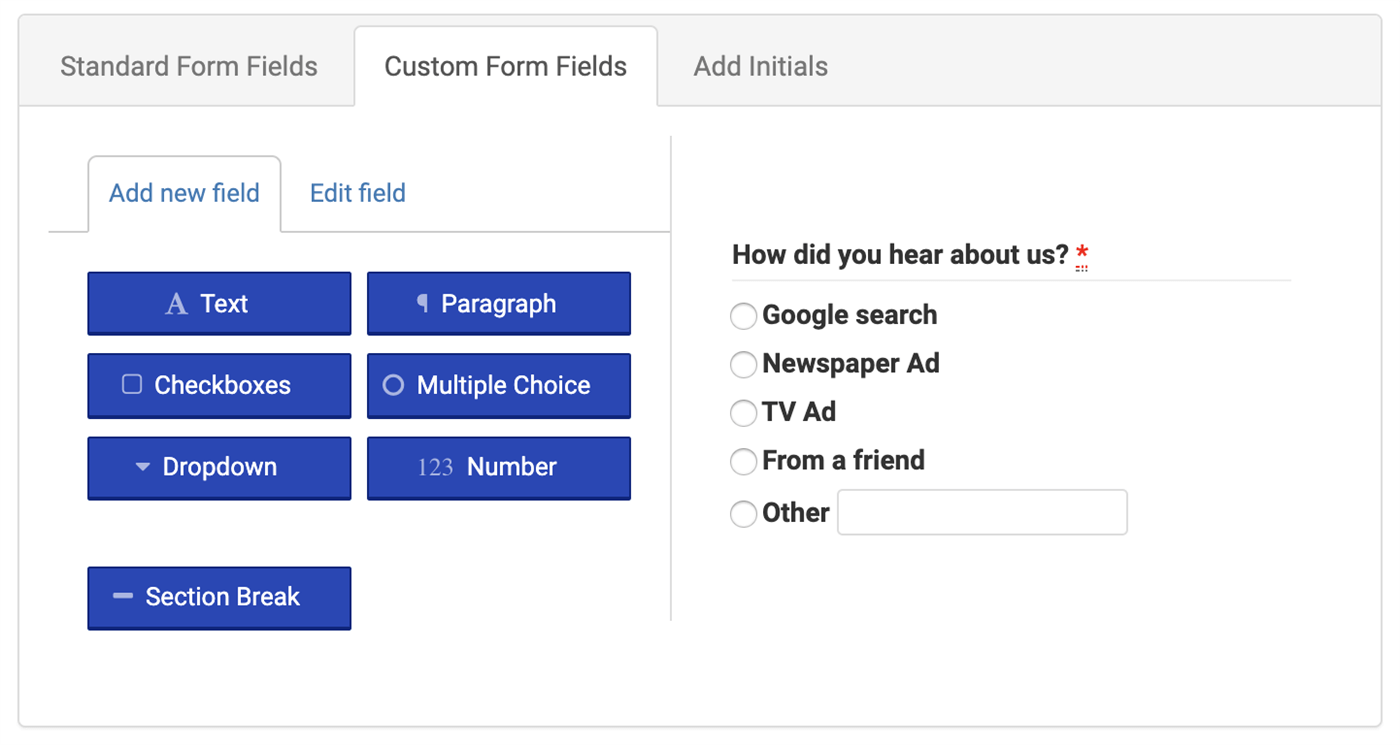Select the Text field type icon
Image resolution: width=1400 pixels, height=745 pixels.
(x=176, y=303)
